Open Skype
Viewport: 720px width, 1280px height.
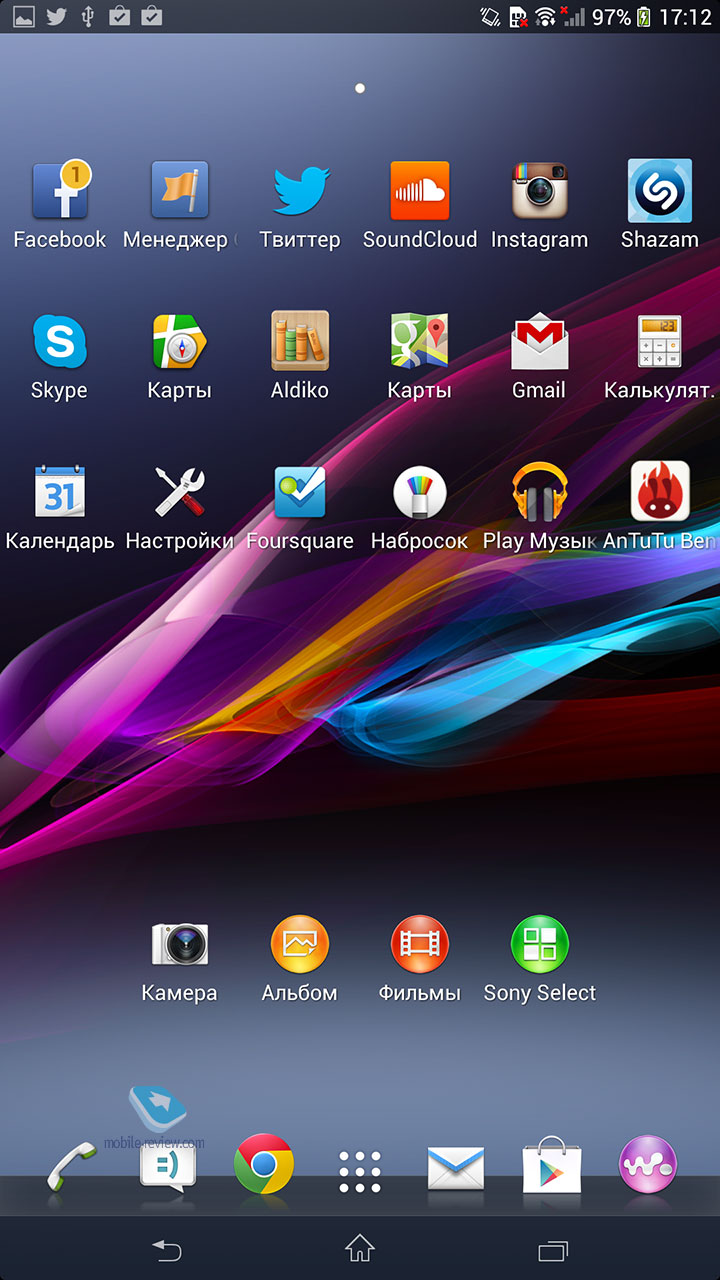coord(60,341)
